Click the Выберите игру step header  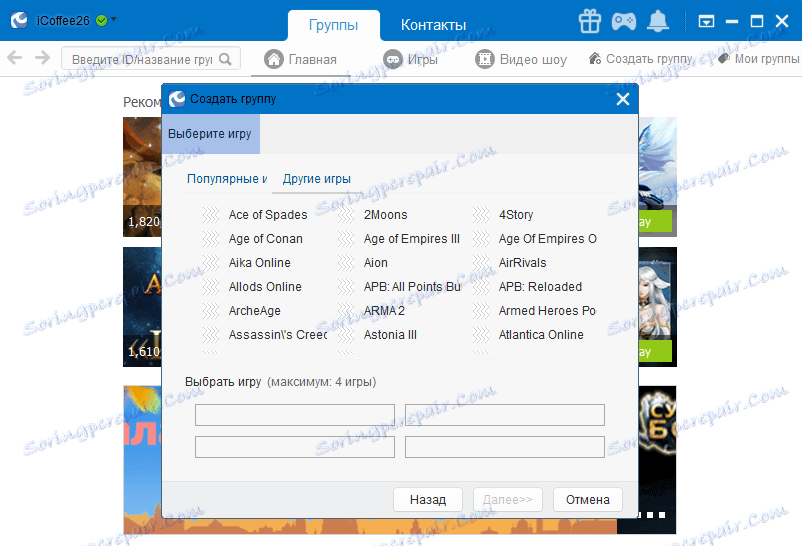[211, 134]
